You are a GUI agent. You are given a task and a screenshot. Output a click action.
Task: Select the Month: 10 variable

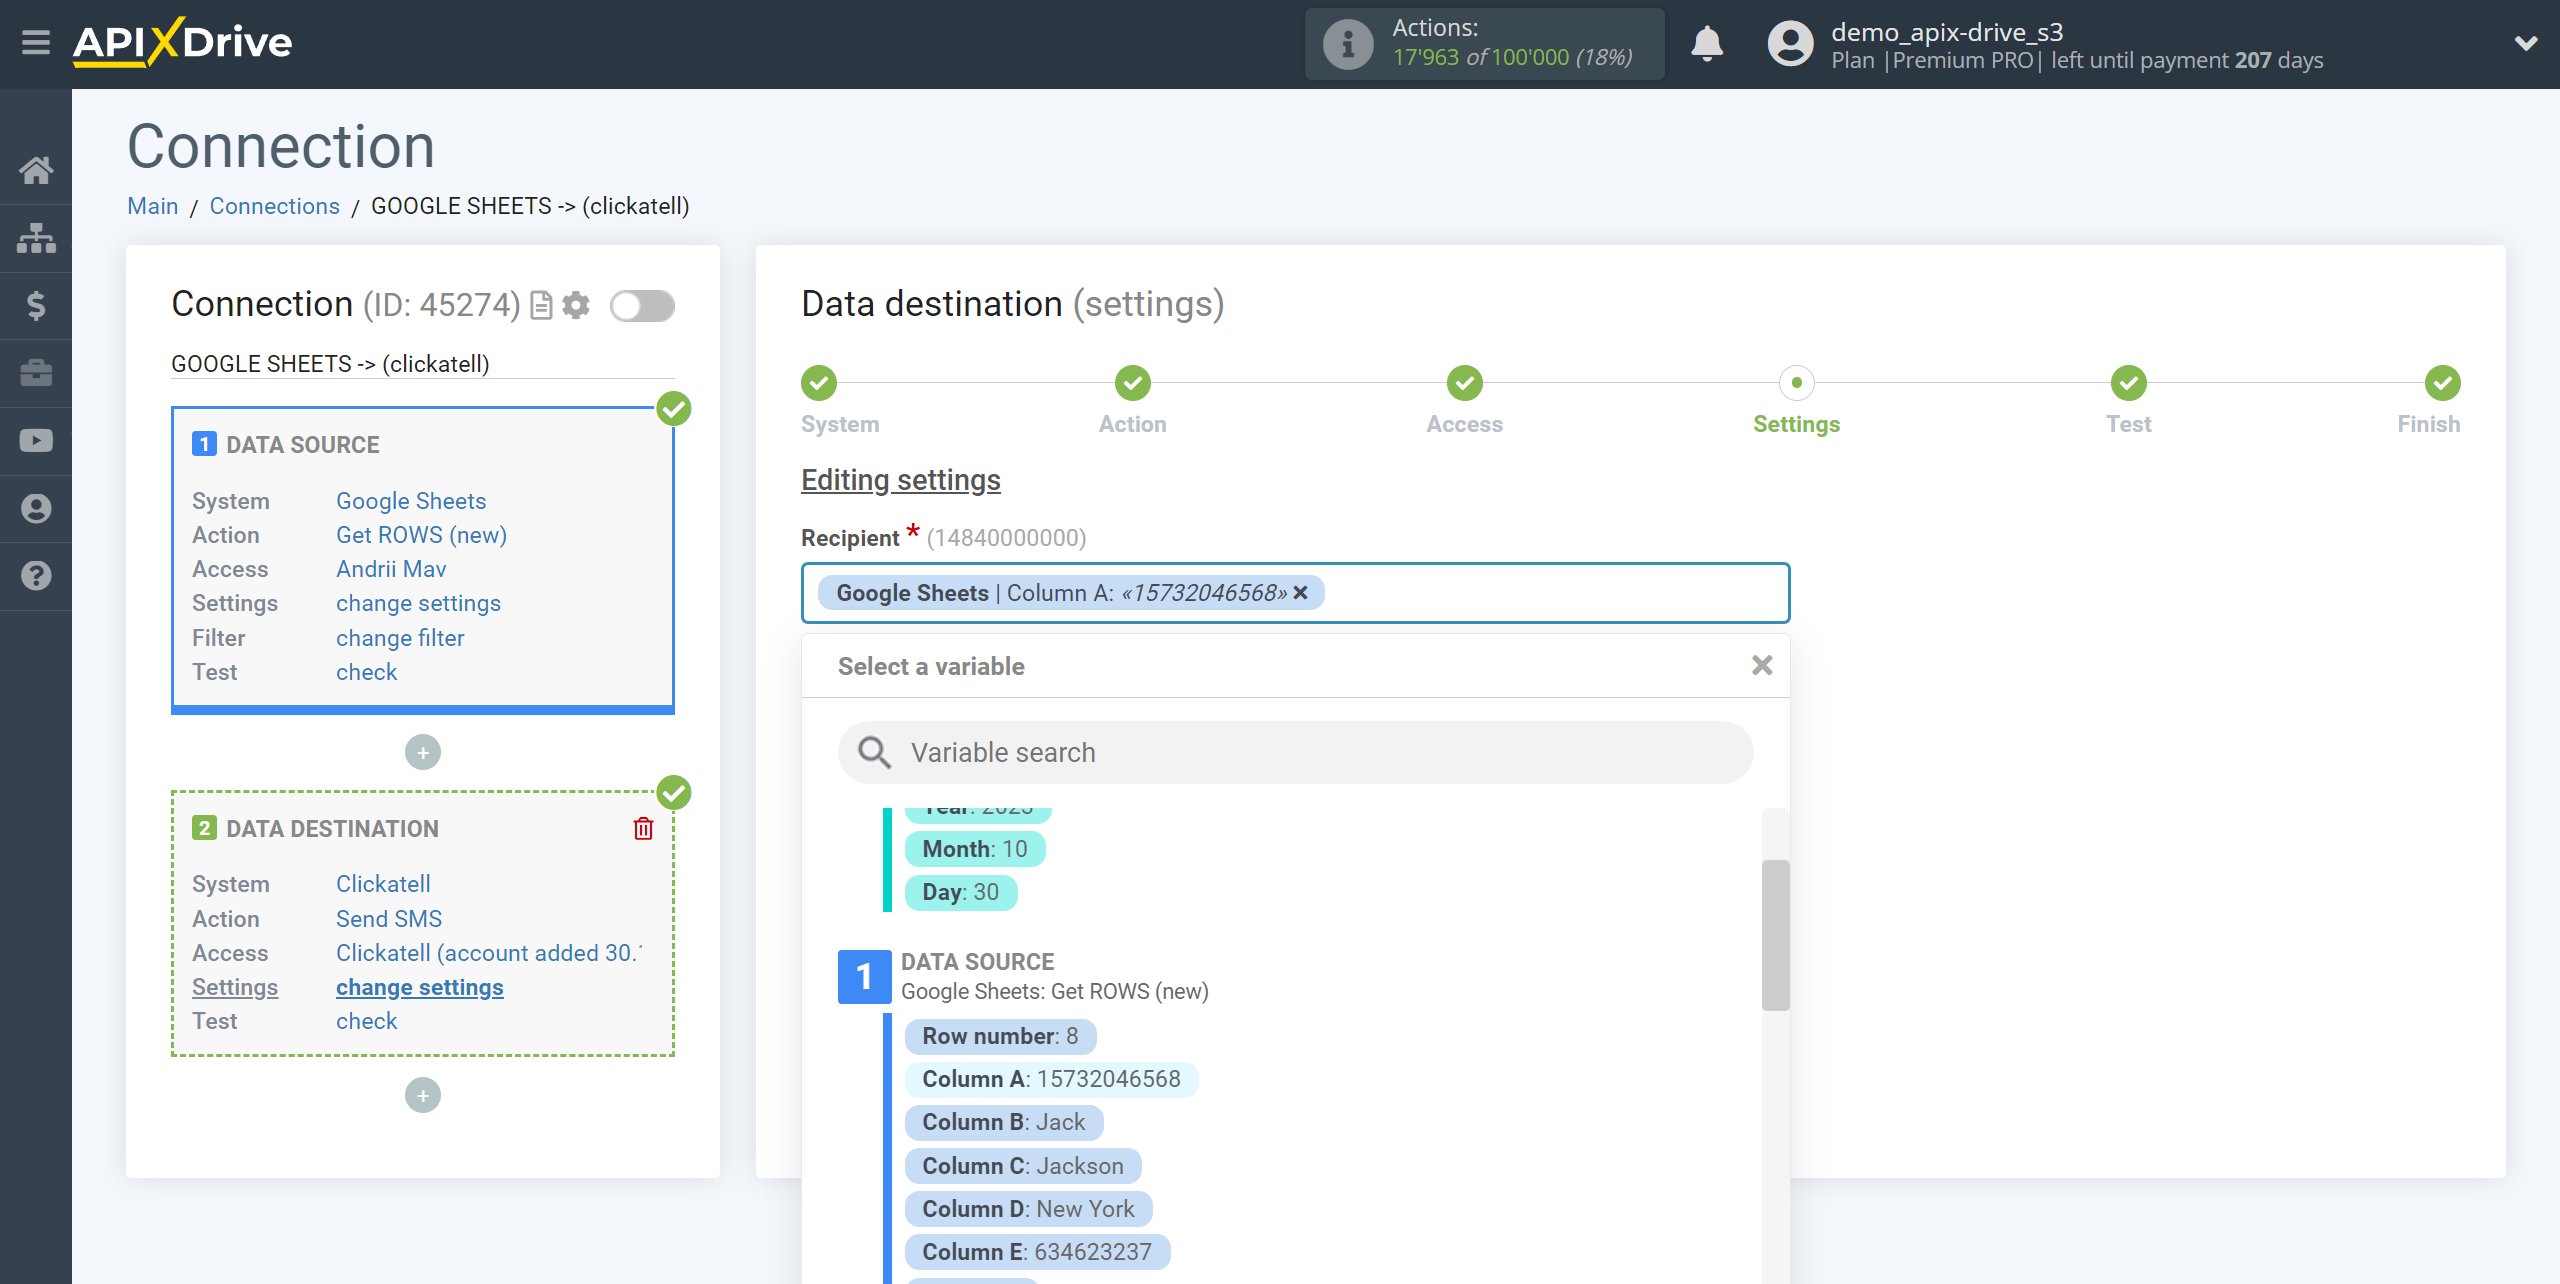(x=974, y=849)
